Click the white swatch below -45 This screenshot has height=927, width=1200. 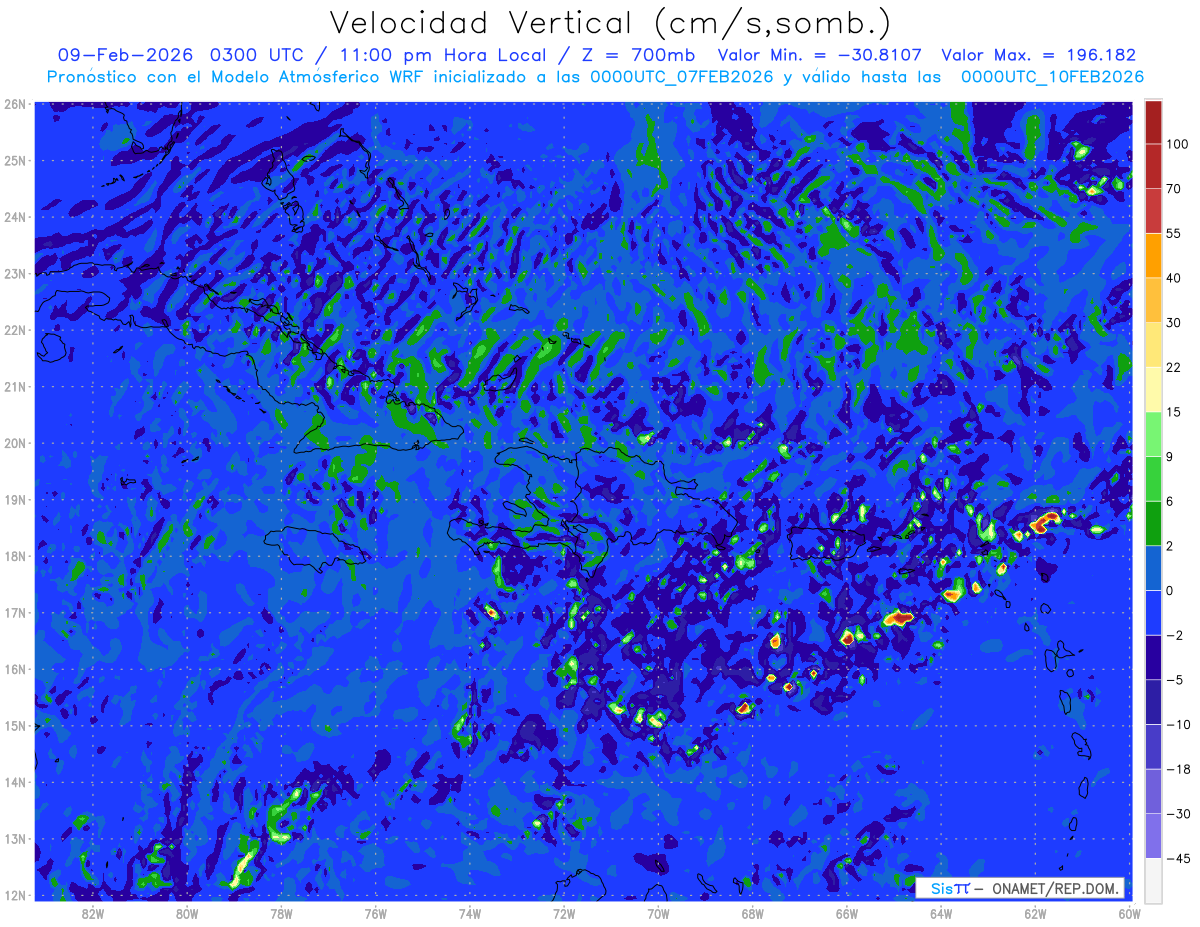click(1154, 880)
